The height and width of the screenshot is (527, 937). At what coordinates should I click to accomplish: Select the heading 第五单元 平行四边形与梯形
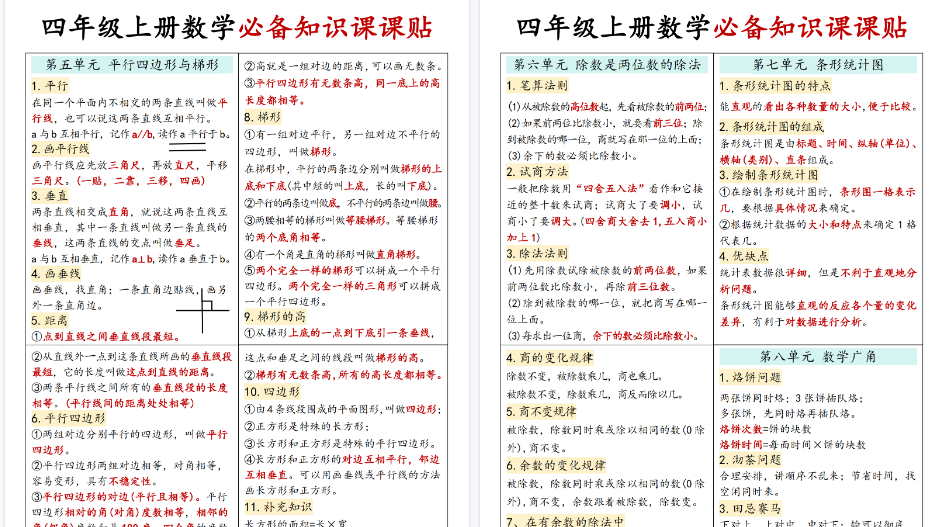[132, 65]
